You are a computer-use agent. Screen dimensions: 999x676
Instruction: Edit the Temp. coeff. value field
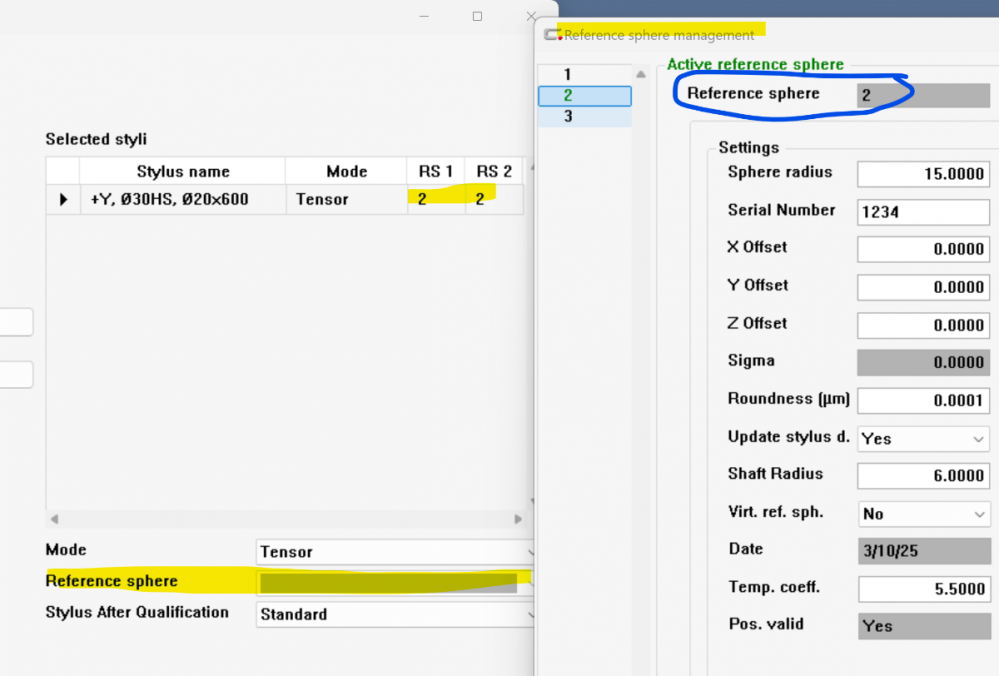coord(923,589)
